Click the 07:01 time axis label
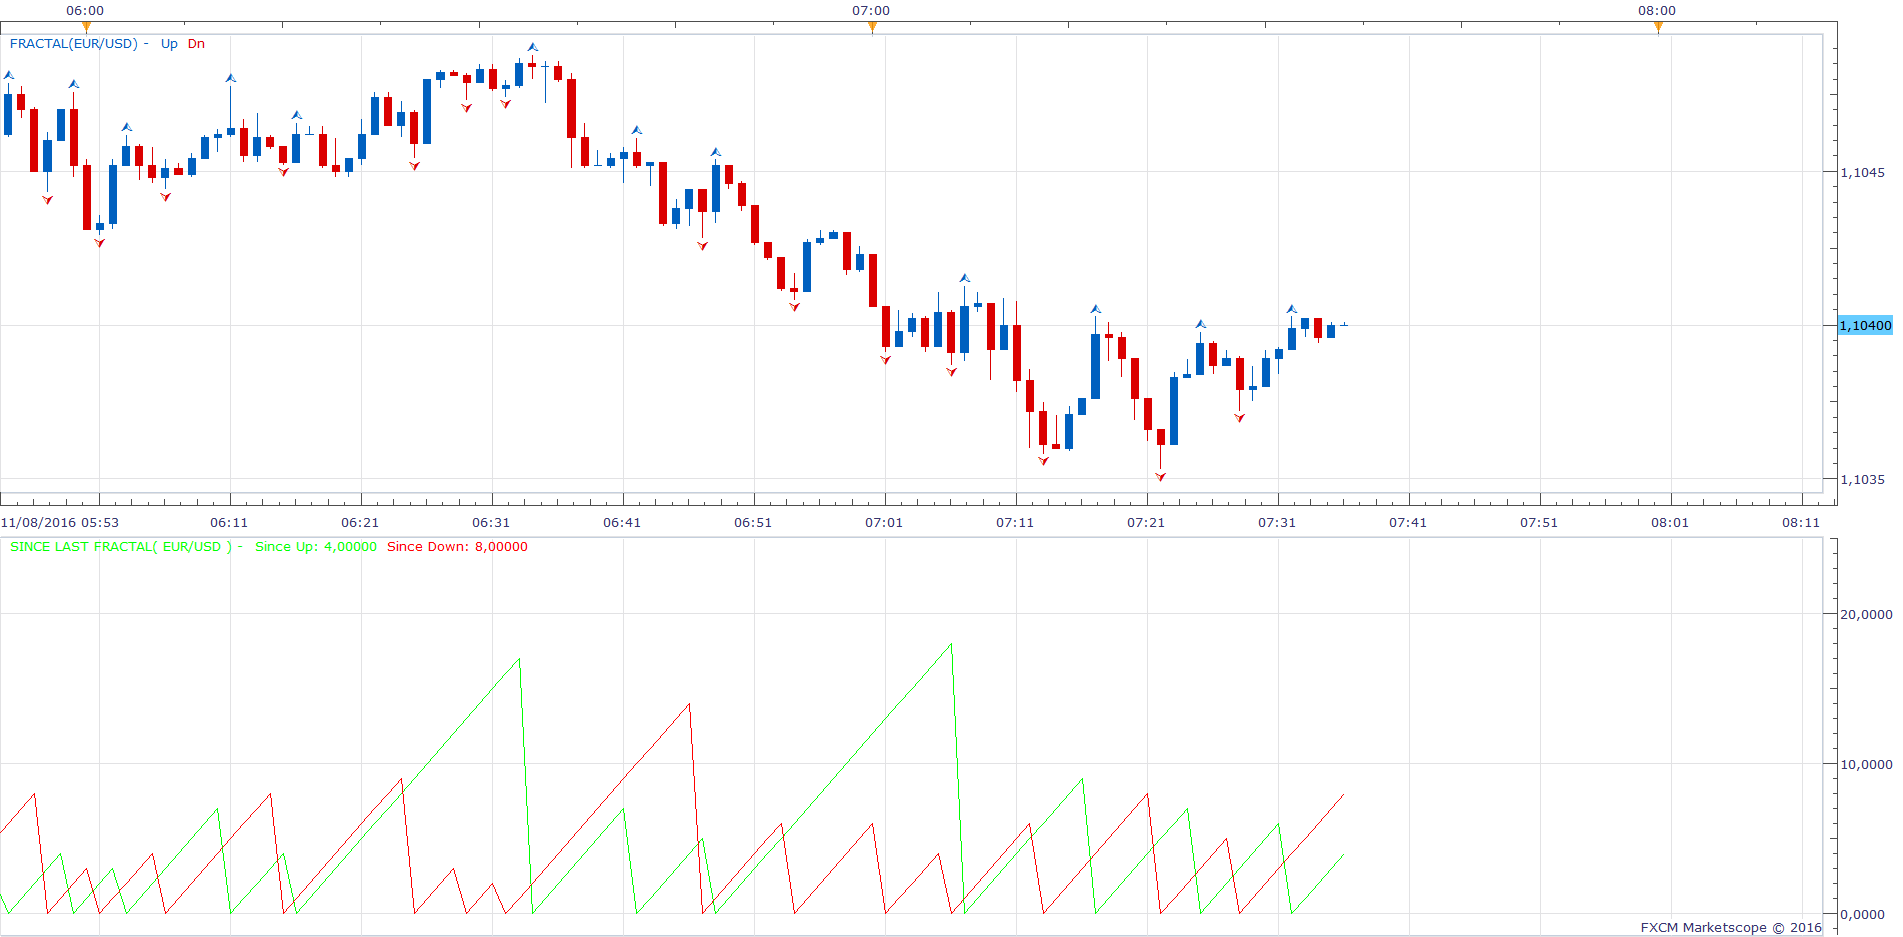 (x=884, y=522)
